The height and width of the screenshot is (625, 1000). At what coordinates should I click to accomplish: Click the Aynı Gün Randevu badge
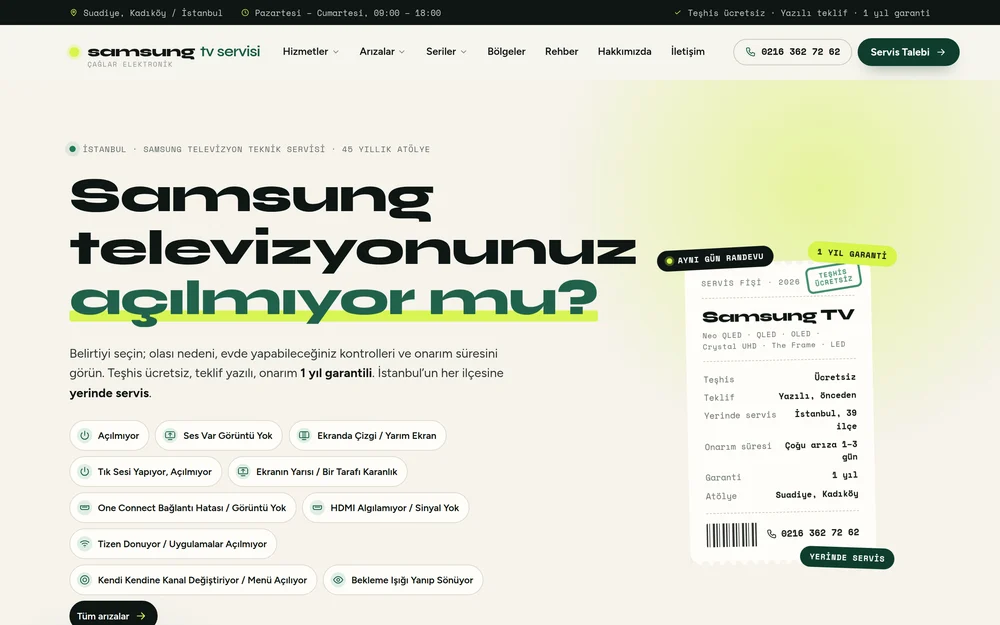pyautogui.click(x=715, y=258)
